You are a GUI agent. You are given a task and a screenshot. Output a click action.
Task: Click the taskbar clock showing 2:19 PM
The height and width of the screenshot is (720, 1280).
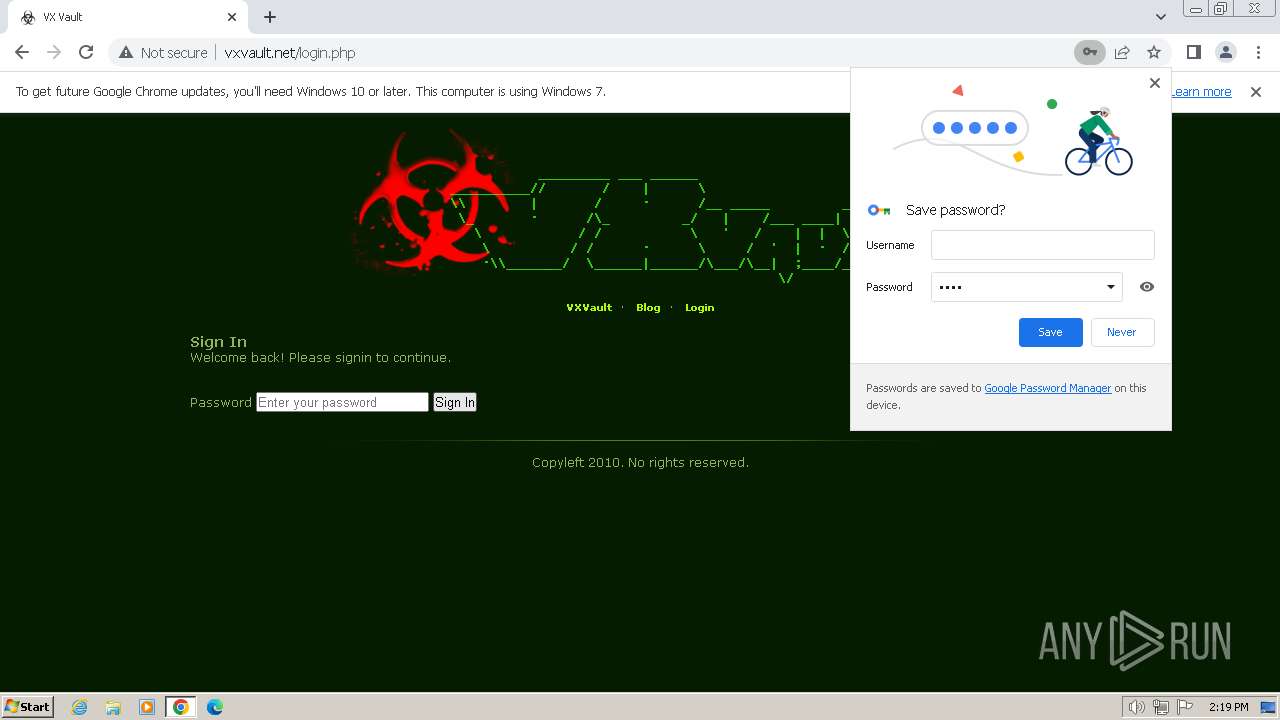tap(1228, 707)
